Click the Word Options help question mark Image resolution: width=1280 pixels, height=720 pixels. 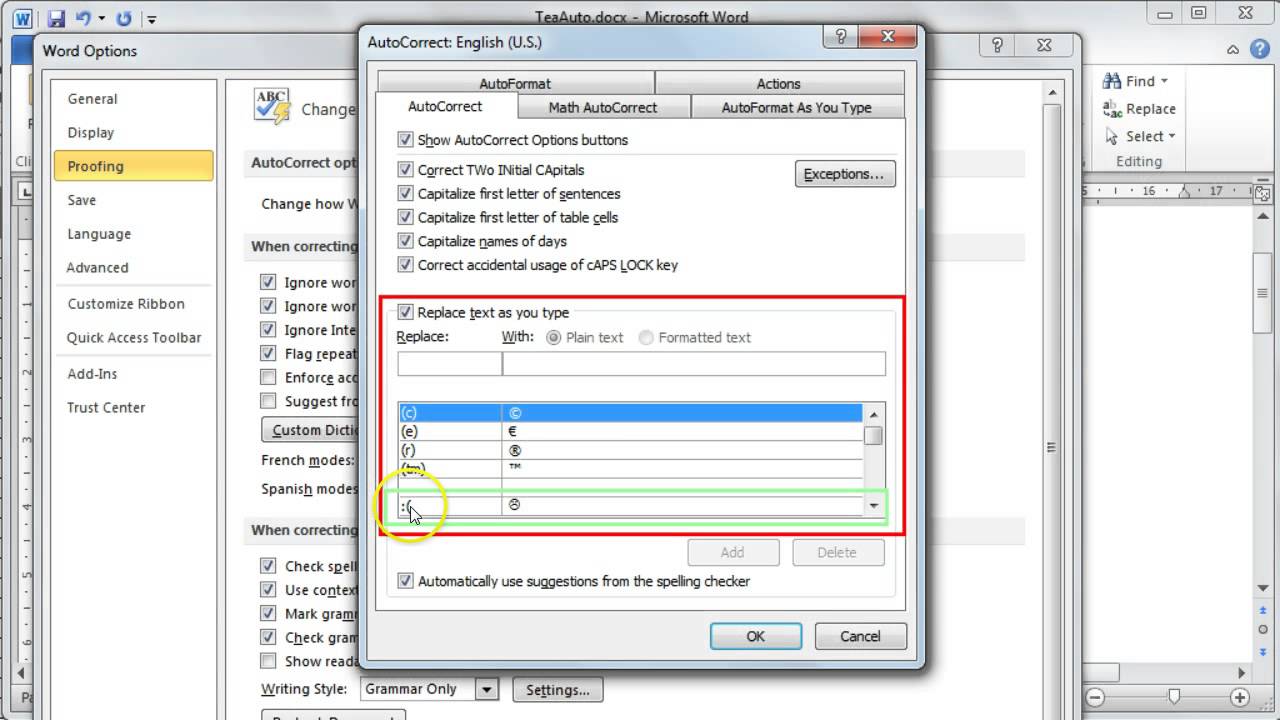pos(997,46)
